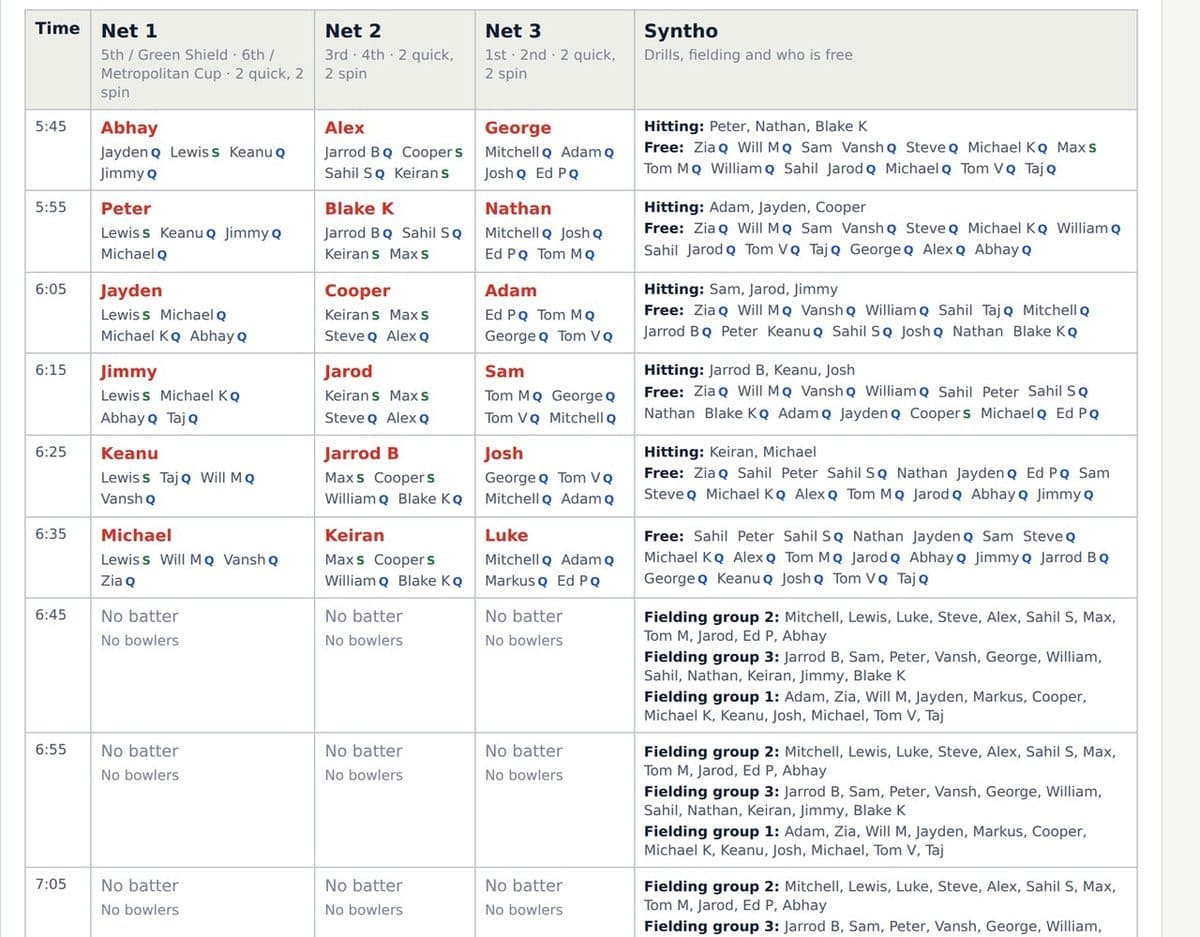
Task: Click red batter name Sam in Net 3
Action: 504,371
